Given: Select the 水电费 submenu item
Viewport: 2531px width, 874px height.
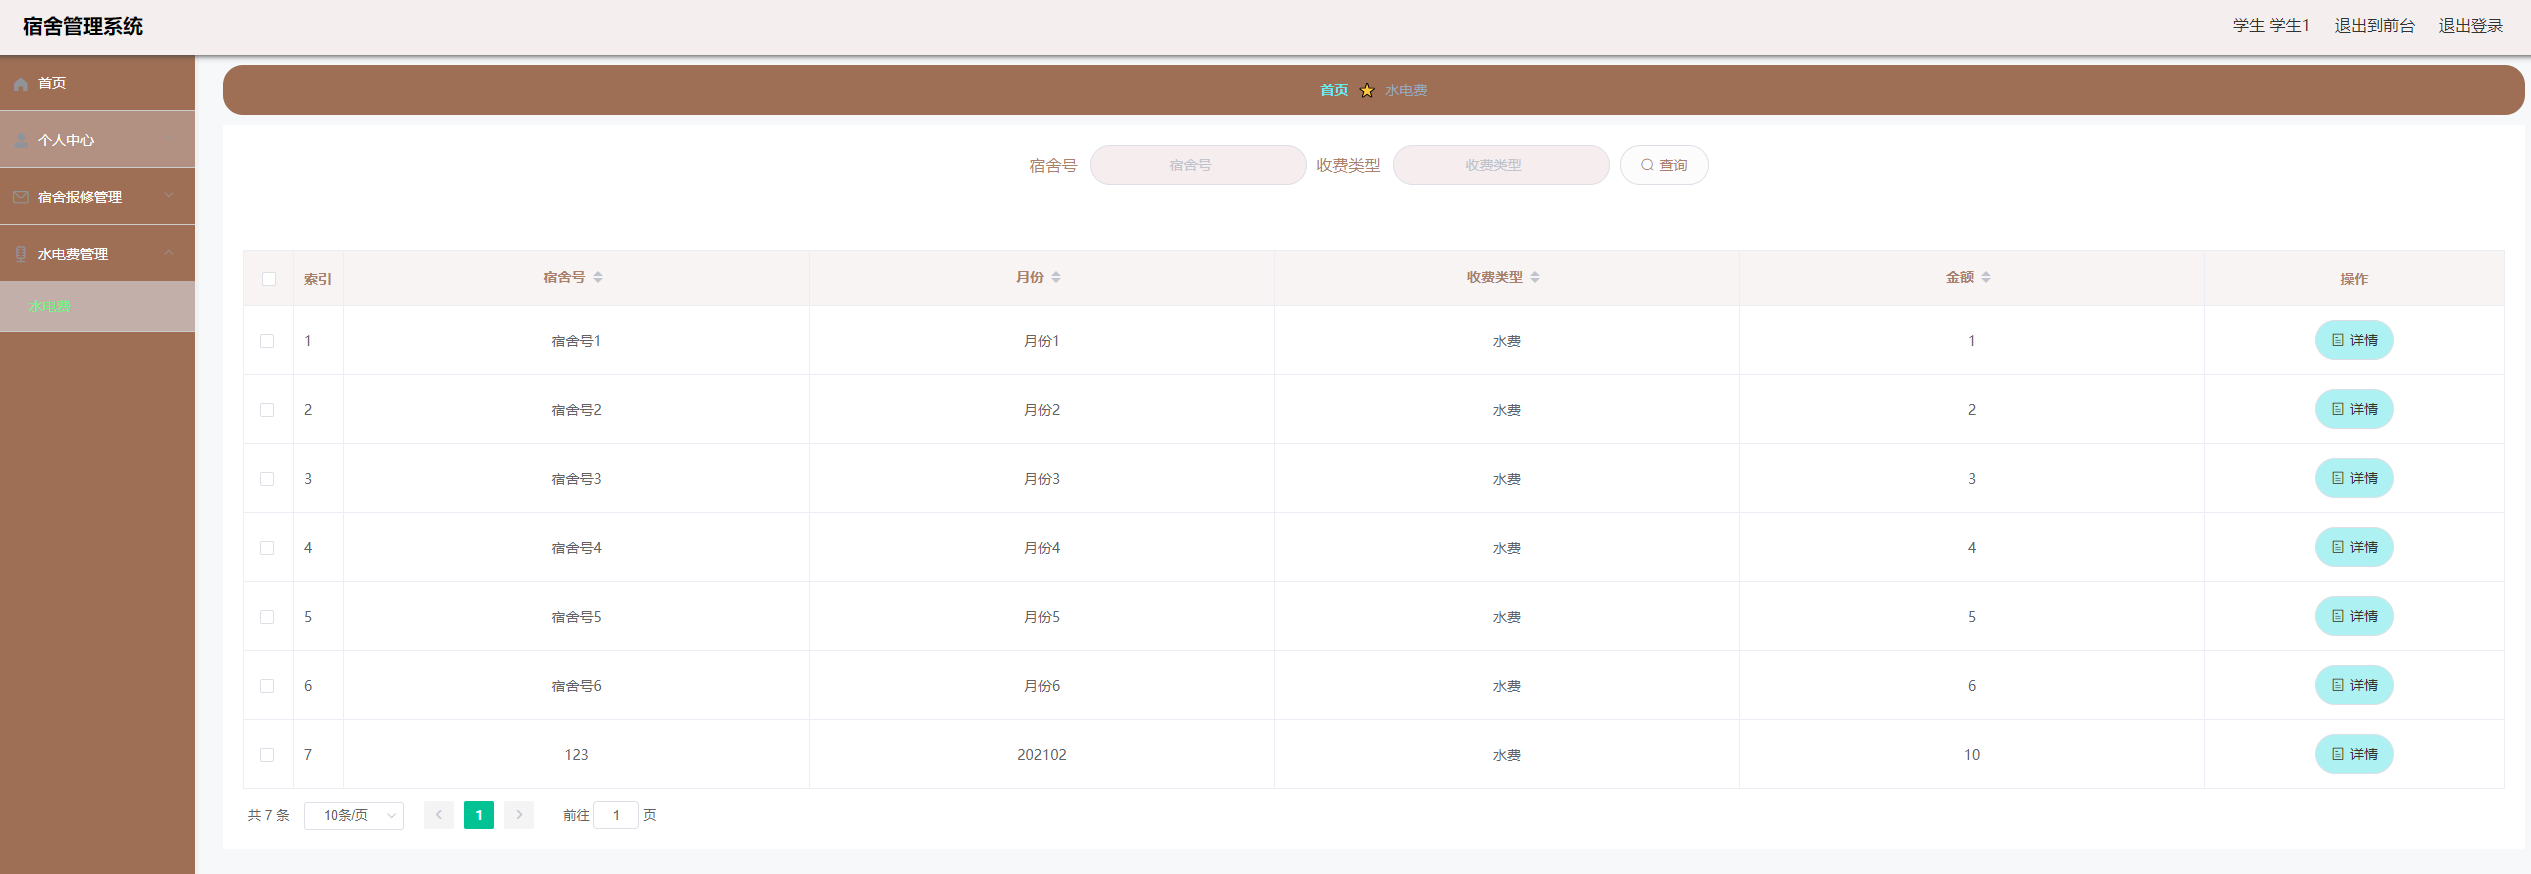Looking at the screenshot, I should pos(97,306).
